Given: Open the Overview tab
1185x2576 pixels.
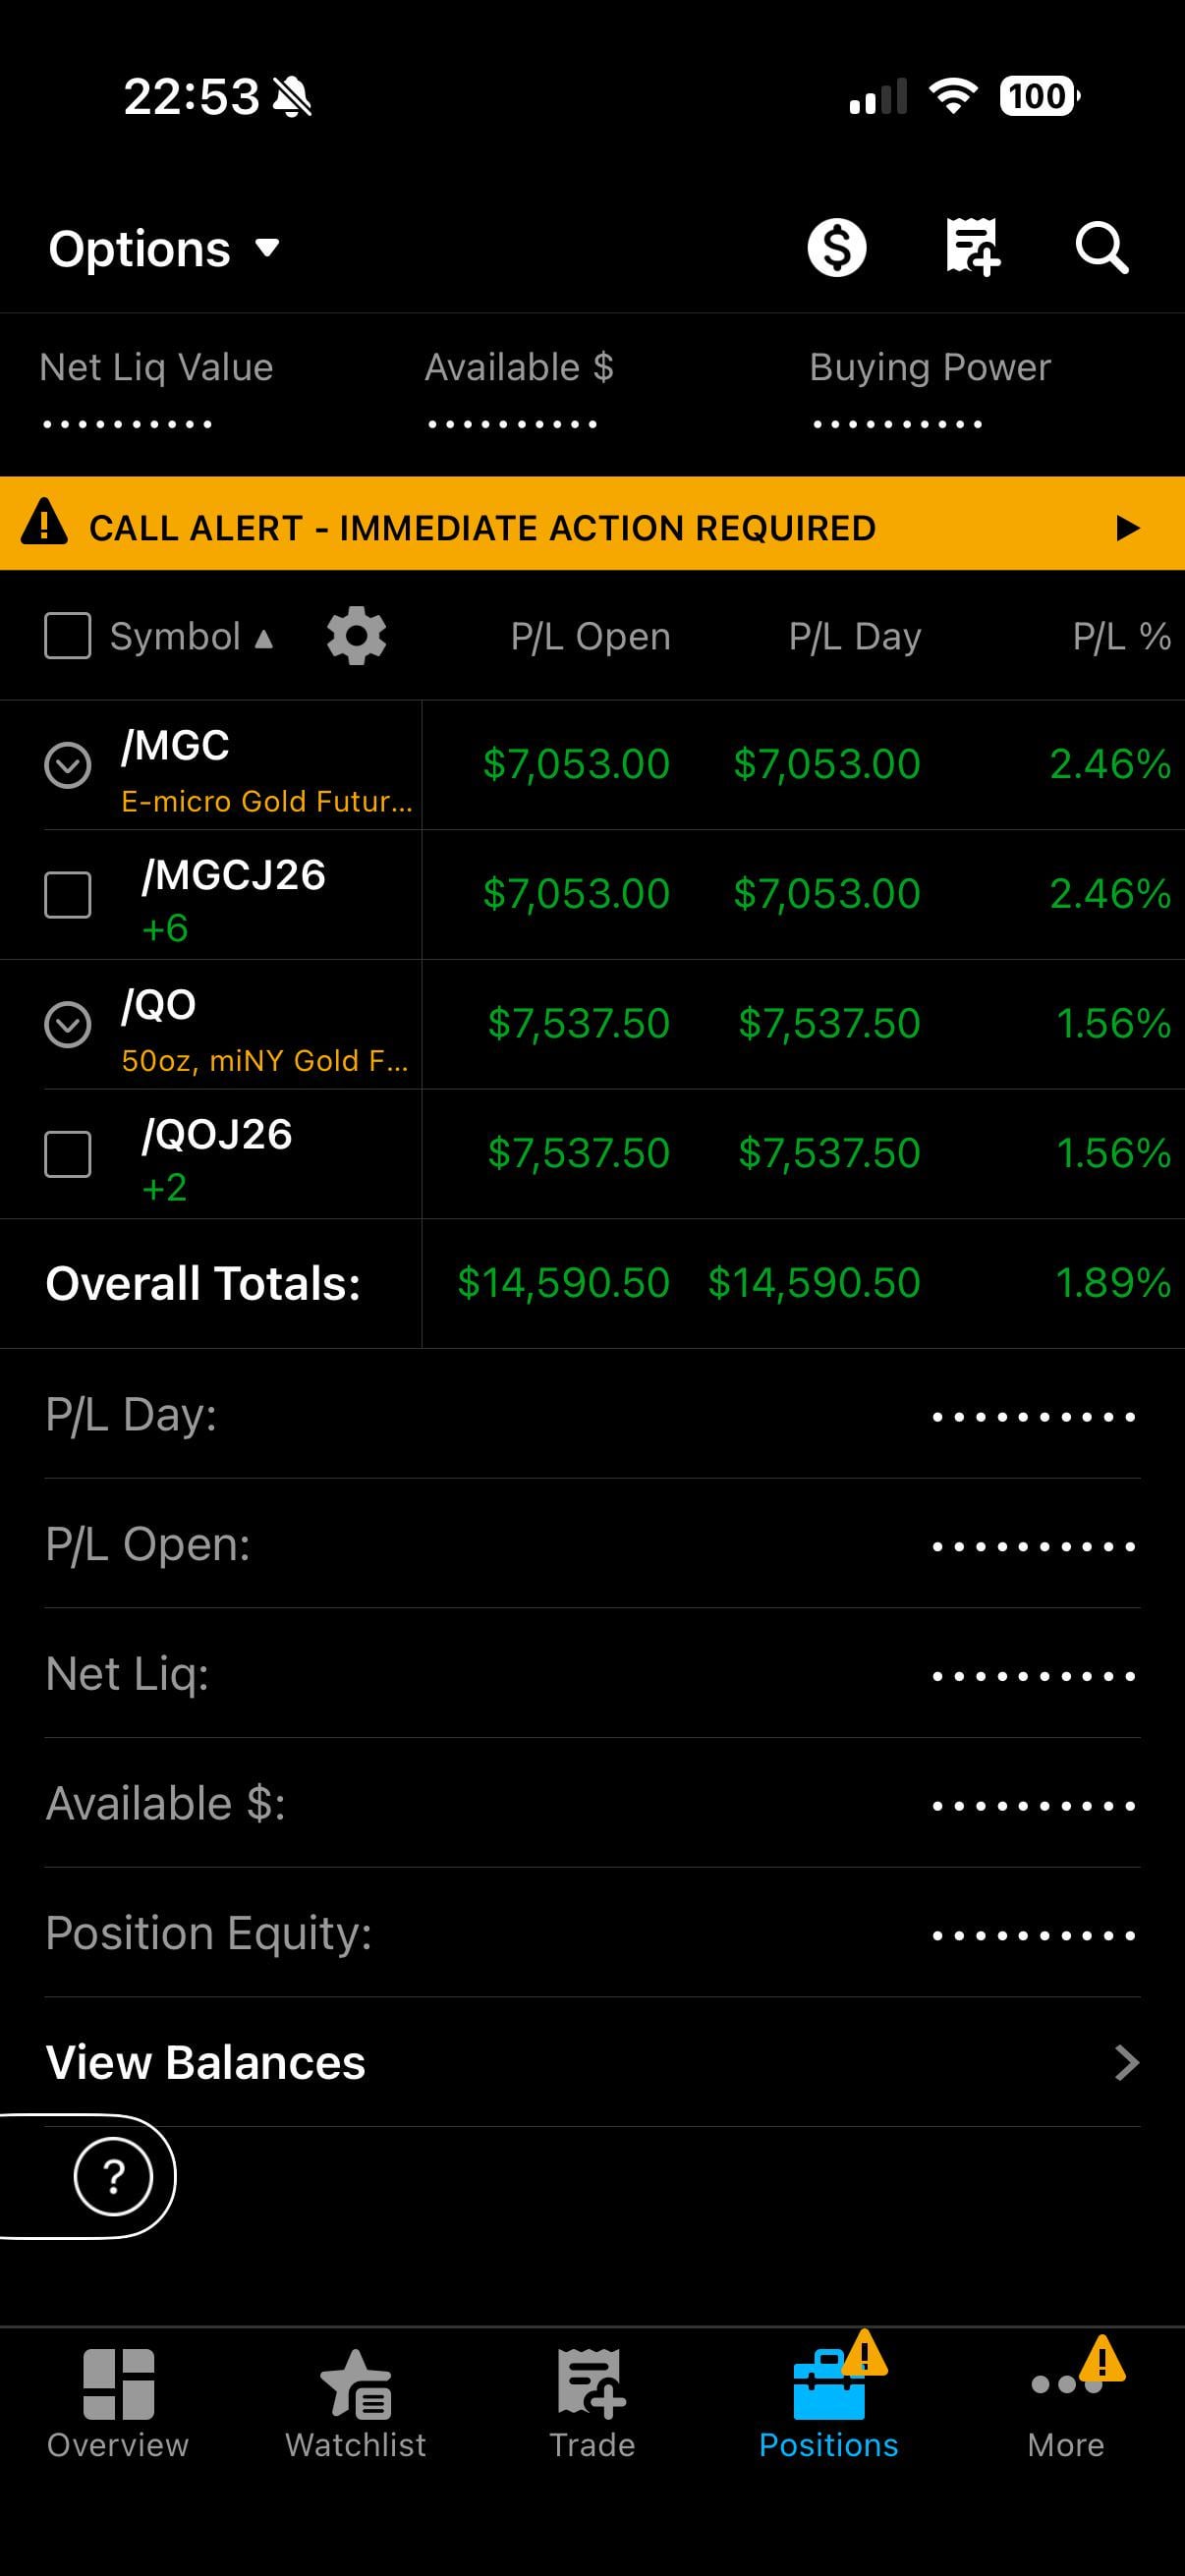Looking at the screenshot, I should (x=118, y=2402).
